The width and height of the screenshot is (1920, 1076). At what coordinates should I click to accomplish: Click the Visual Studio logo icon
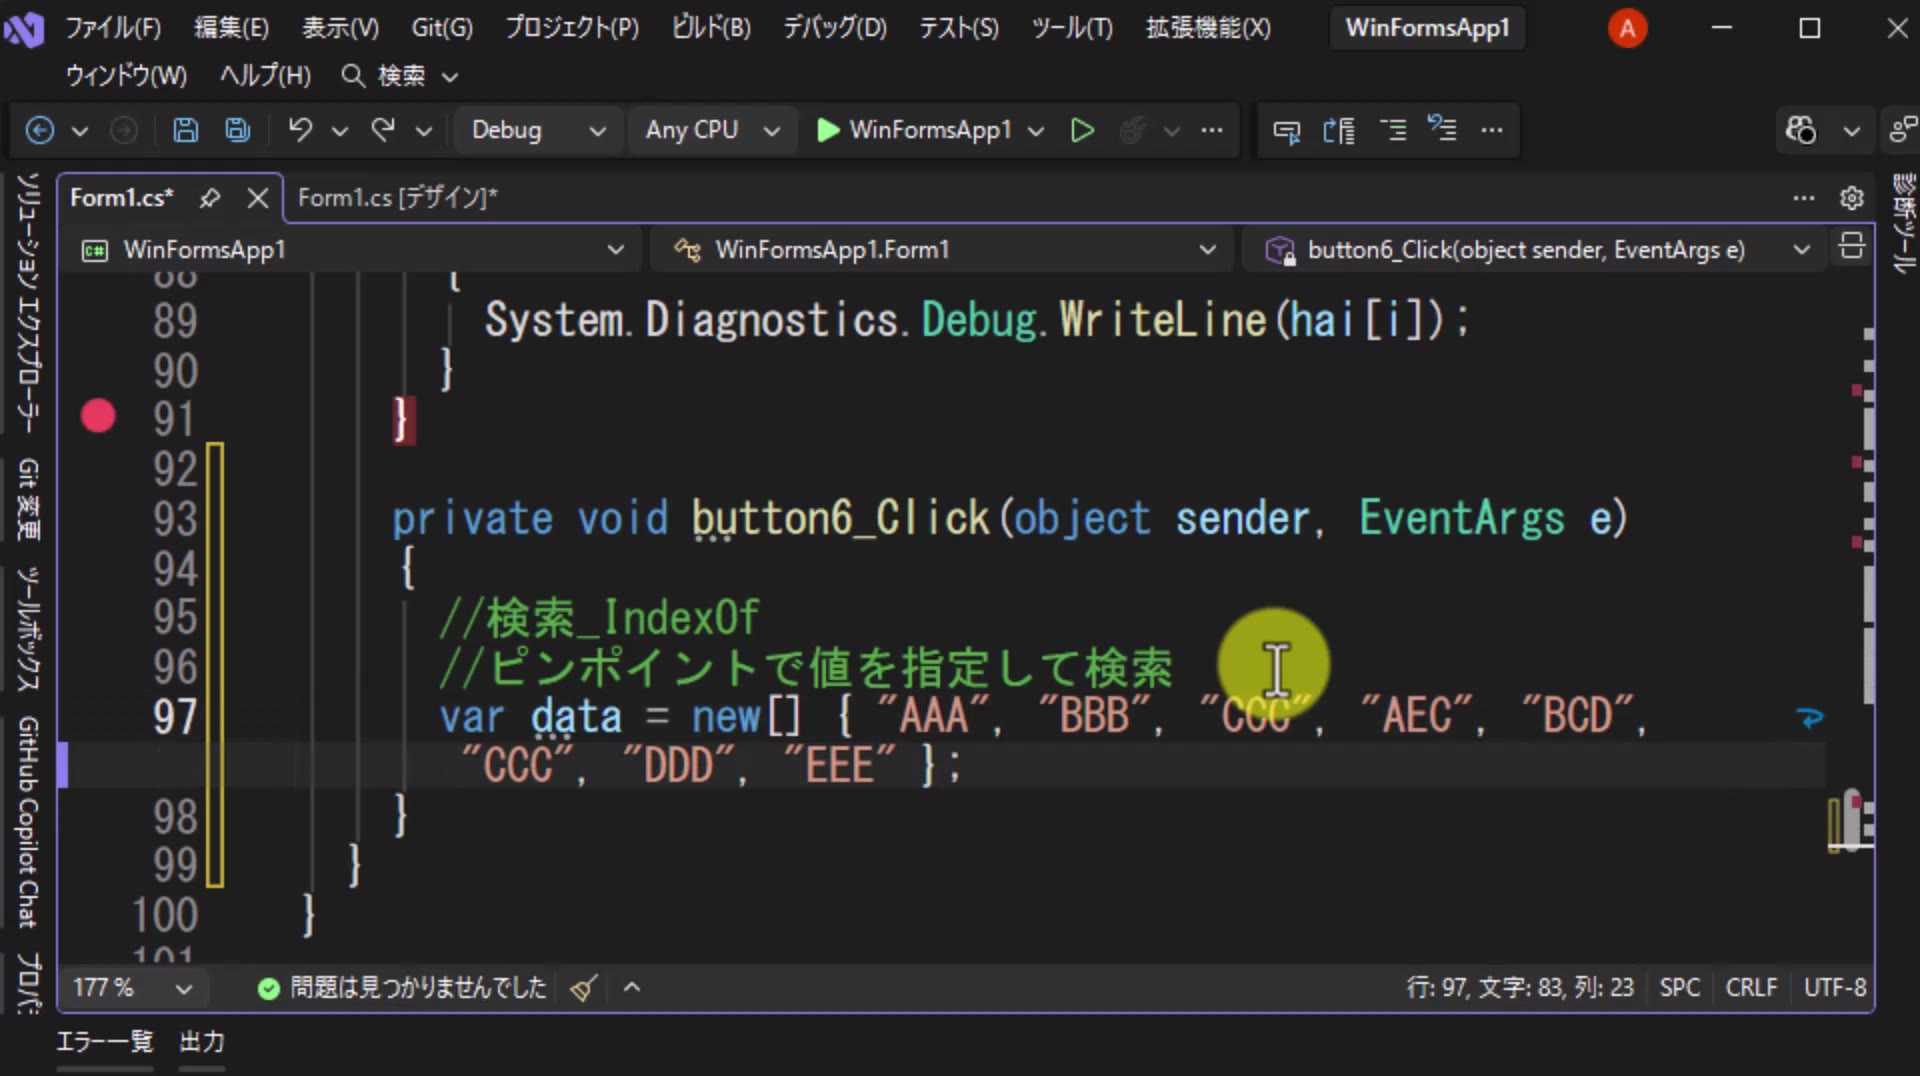pos(24,29)
